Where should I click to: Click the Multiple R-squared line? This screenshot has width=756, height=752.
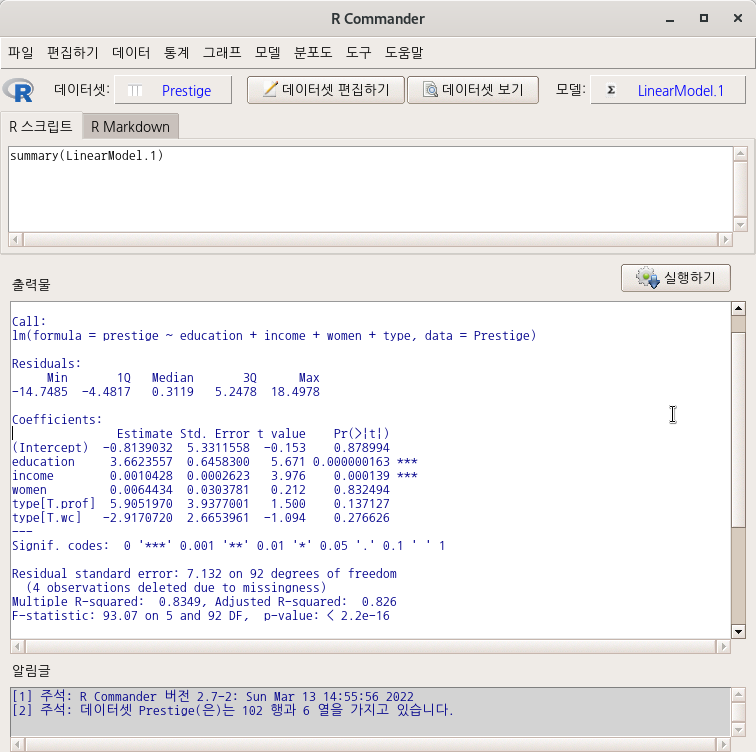(204, 602)
